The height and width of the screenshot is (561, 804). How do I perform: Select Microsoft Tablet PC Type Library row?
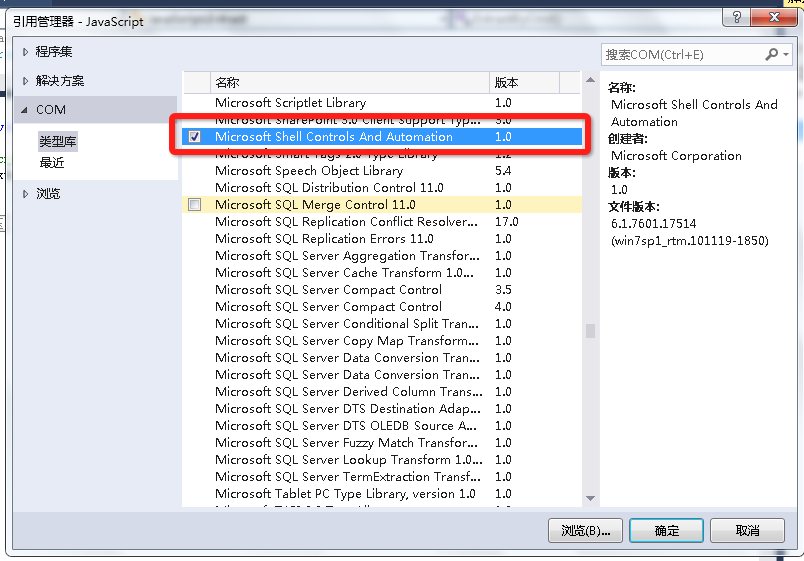pos(382,493)
